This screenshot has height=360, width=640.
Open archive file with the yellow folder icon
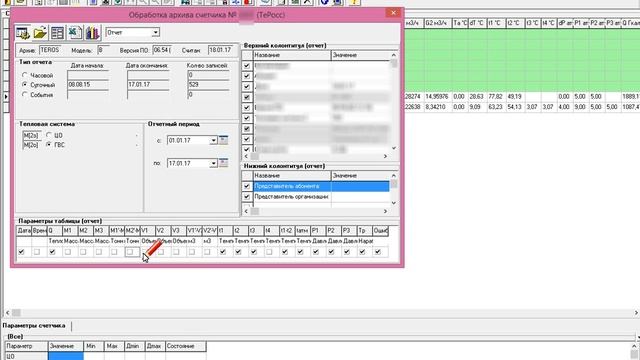(40, 33)
